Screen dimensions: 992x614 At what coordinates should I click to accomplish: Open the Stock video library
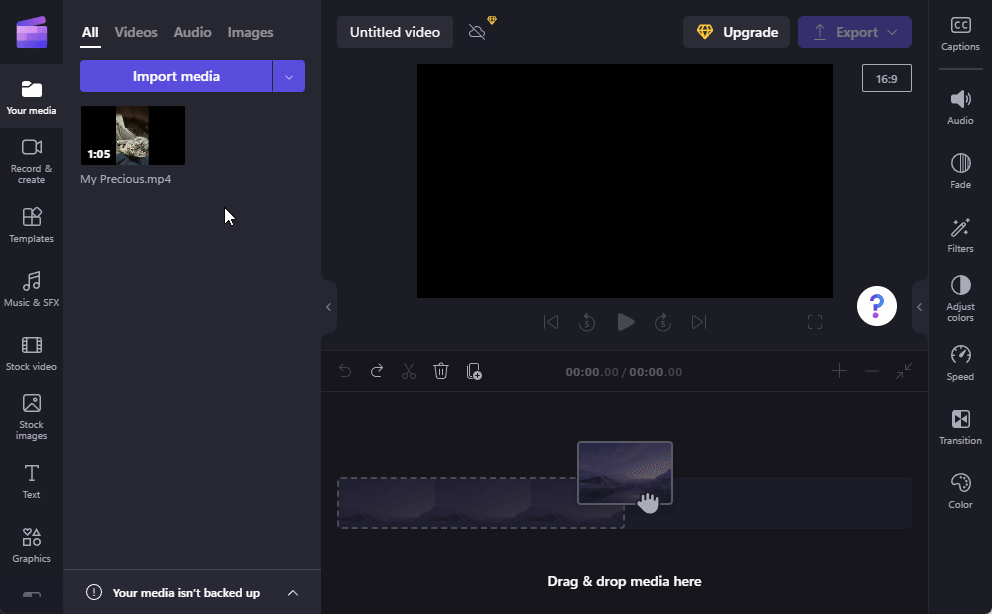31,352
